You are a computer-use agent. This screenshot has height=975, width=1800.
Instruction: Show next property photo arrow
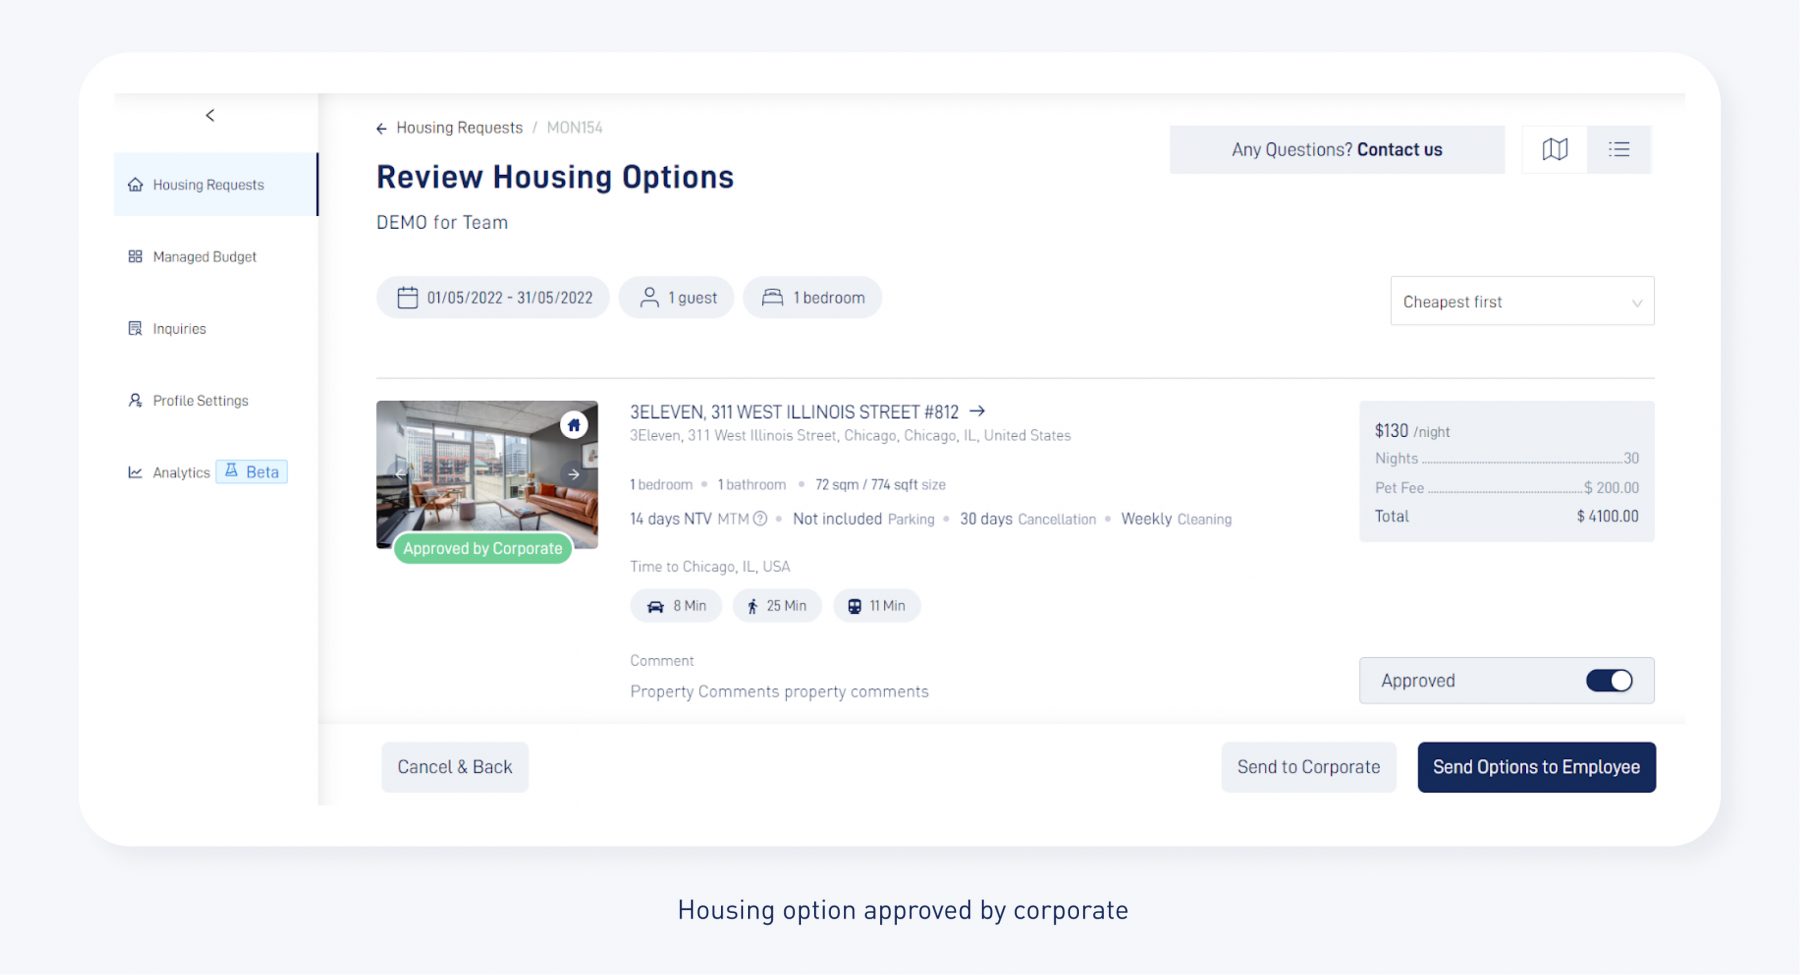coord(574,474)
